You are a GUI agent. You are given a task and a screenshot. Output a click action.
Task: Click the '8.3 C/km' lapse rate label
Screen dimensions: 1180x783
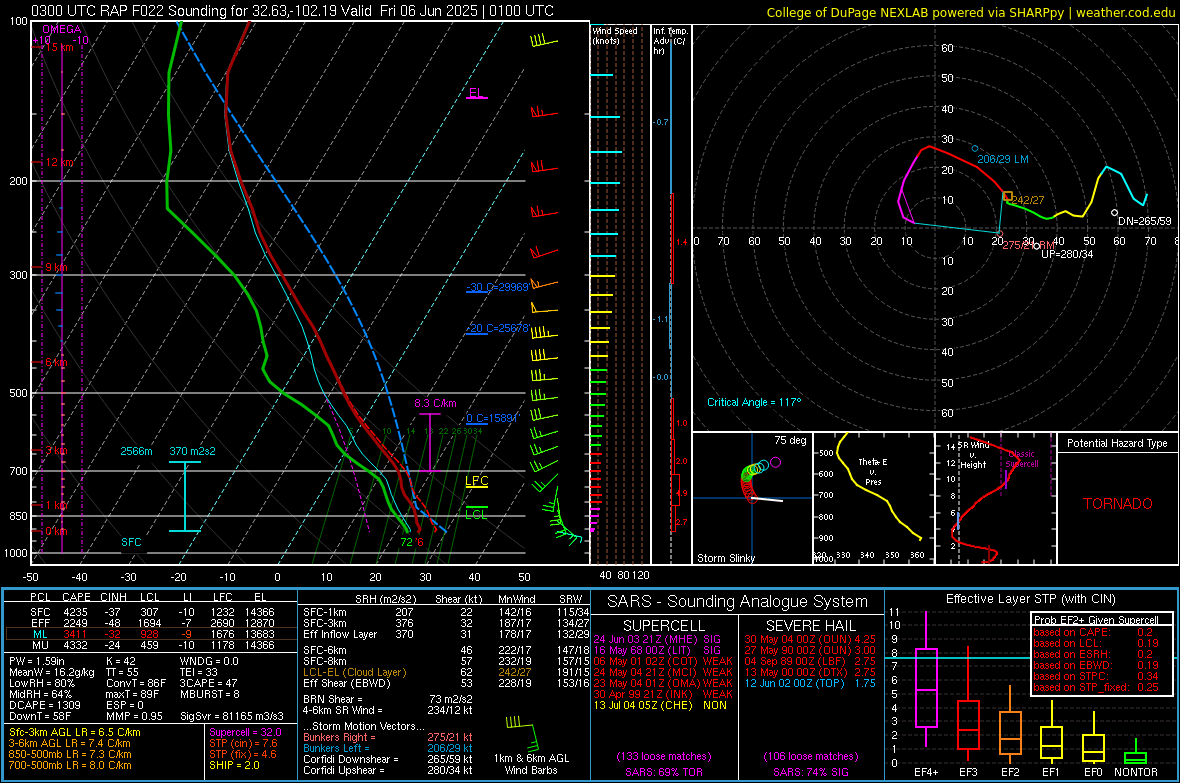[x=435, y=403]
